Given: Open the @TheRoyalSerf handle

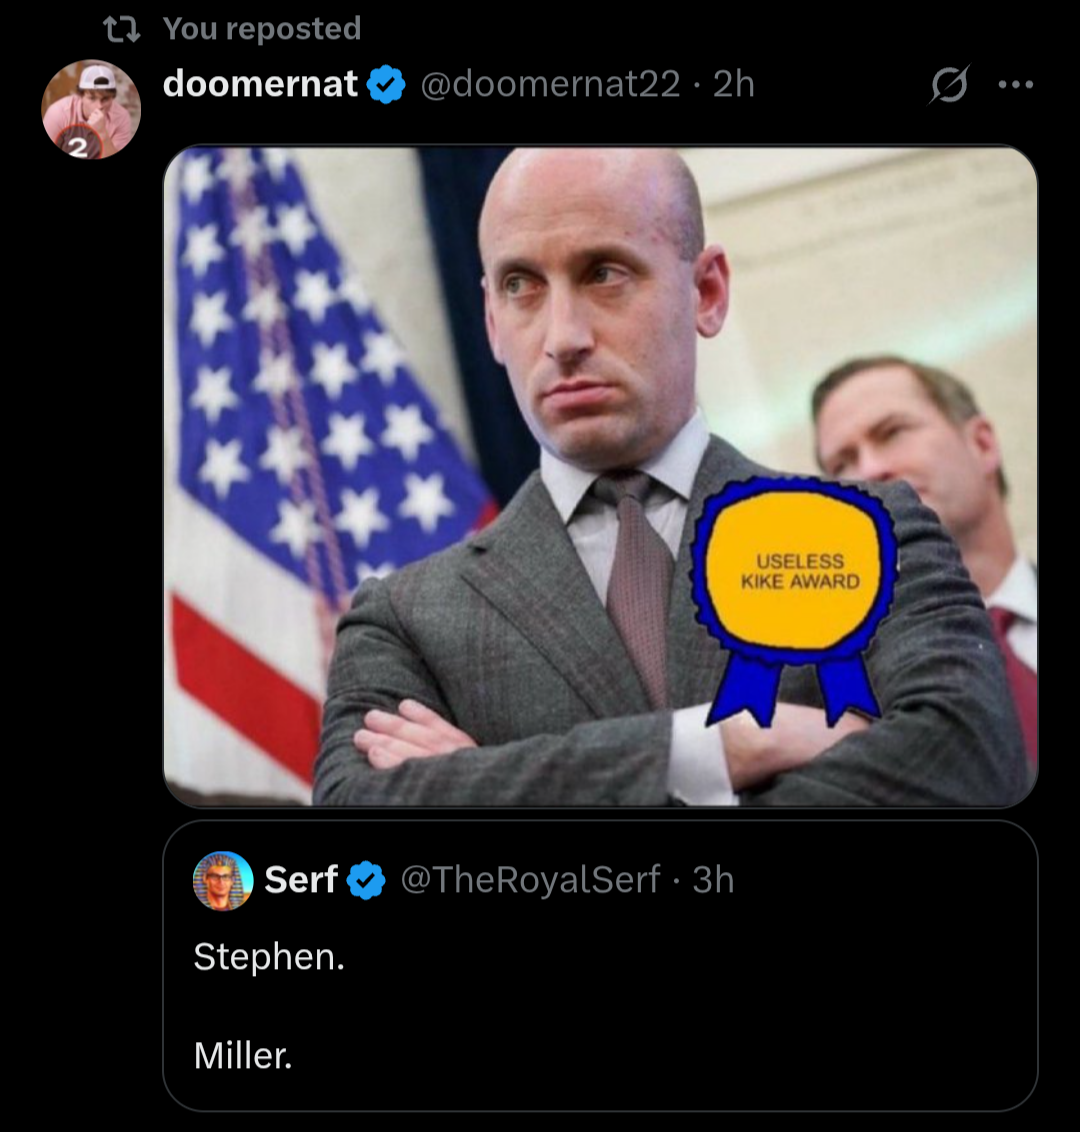Looking at the screenshot, I should pyautogui.click(x=530, y=880).
